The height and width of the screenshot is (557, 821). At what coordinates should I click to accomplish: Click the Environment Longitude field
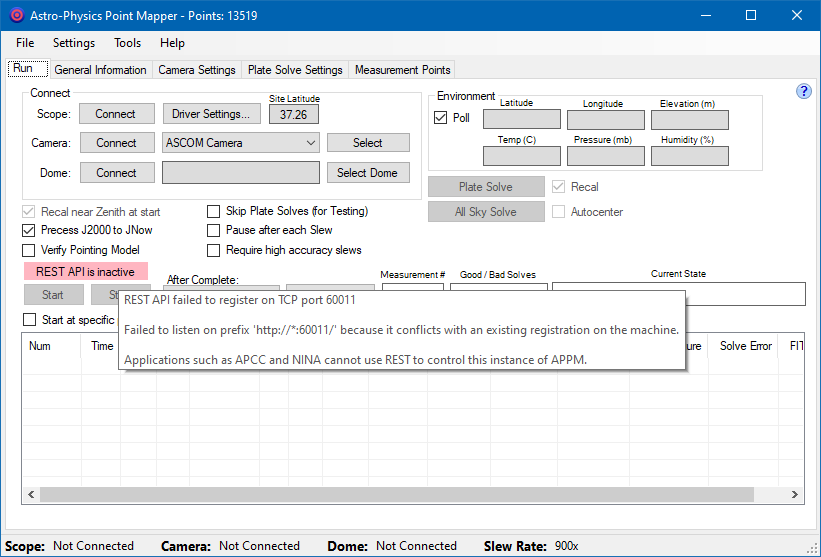pyautogui.click(x=606, y=119)
